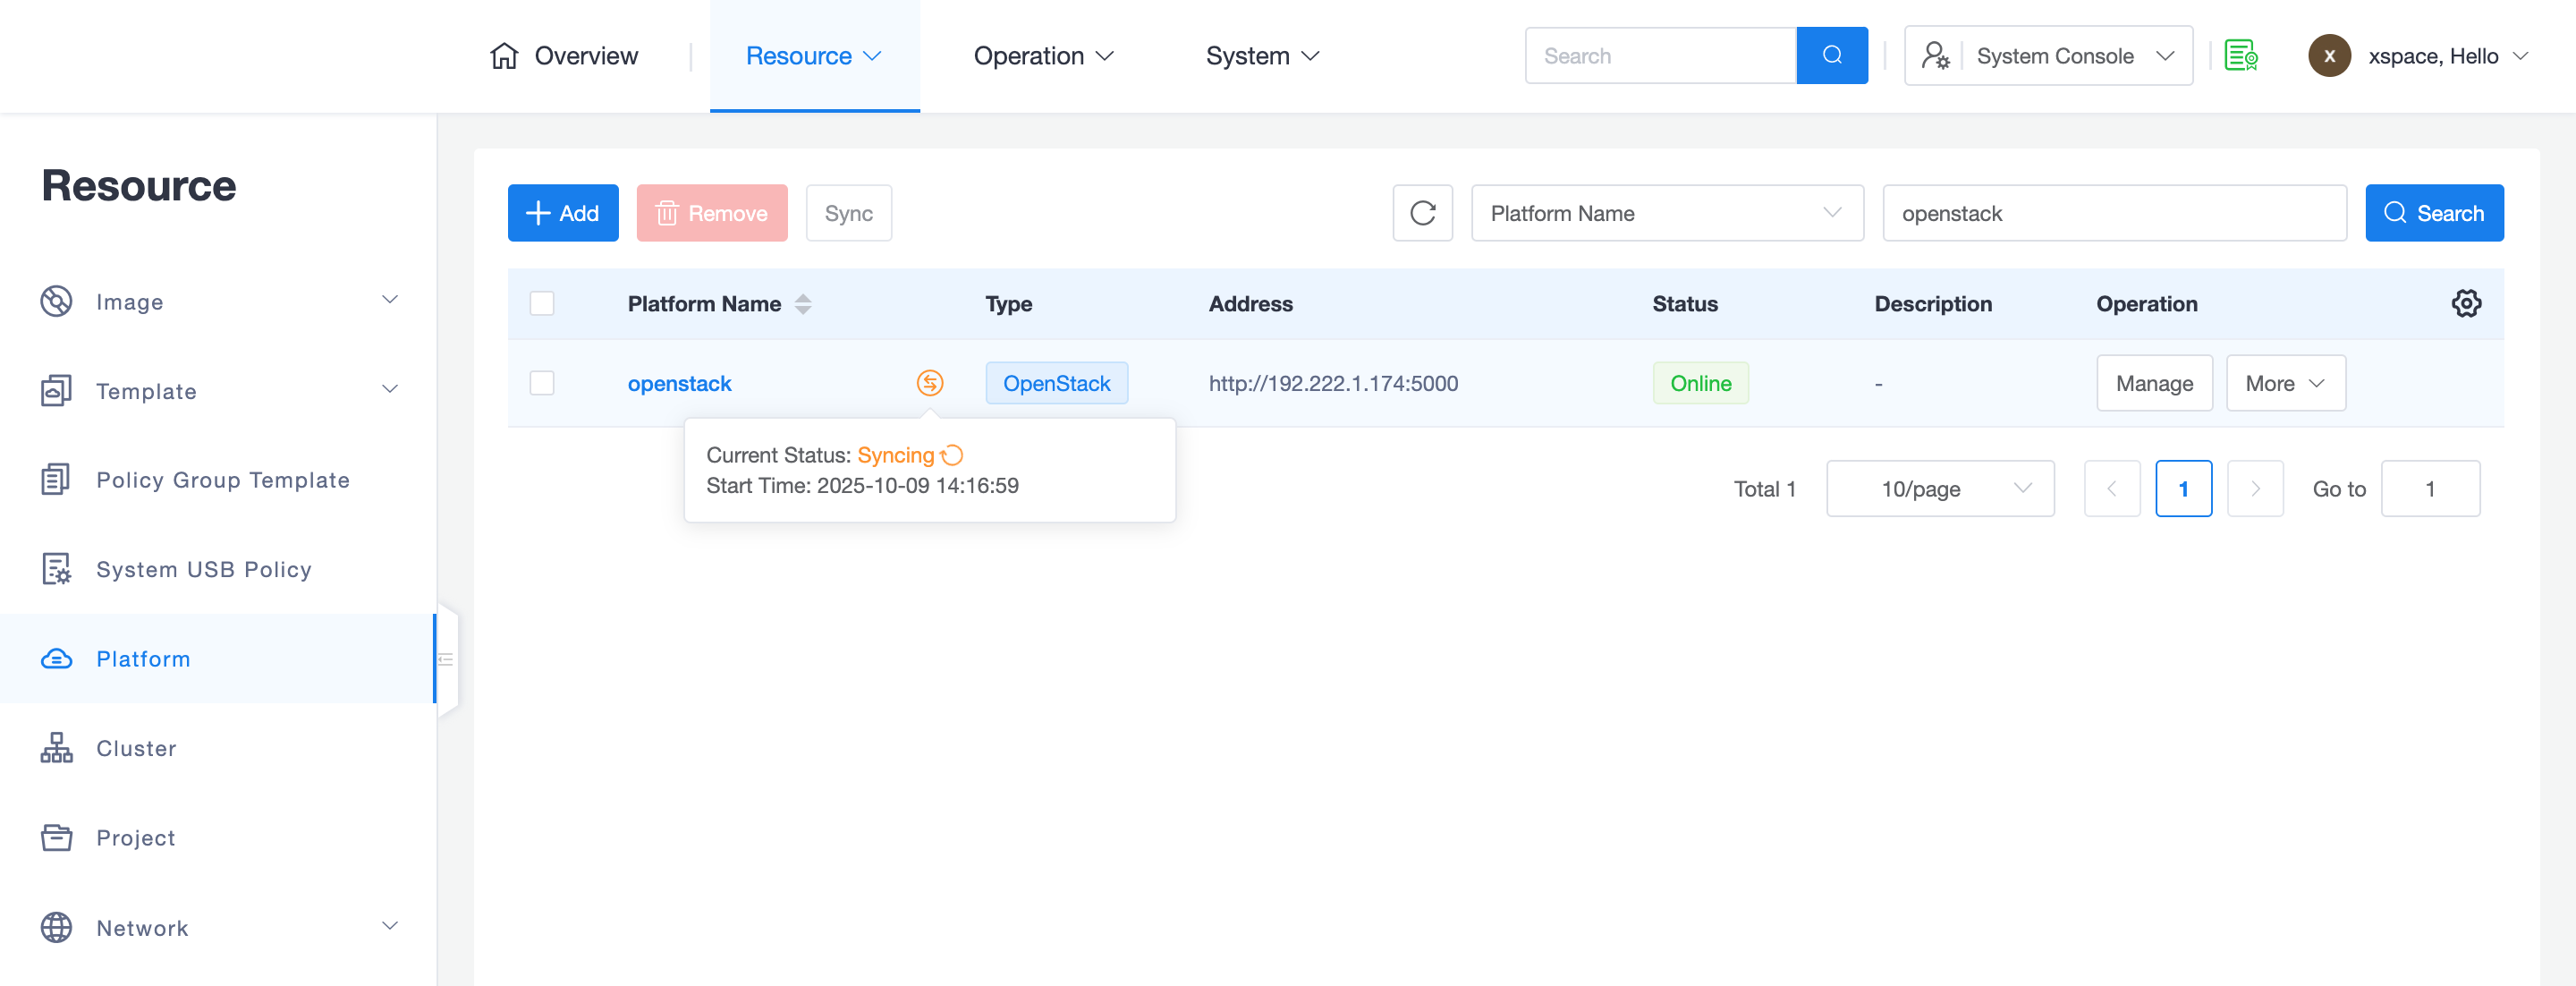Open the openstack platform link
Screen dimensions: 2576x986
point(679,383)
